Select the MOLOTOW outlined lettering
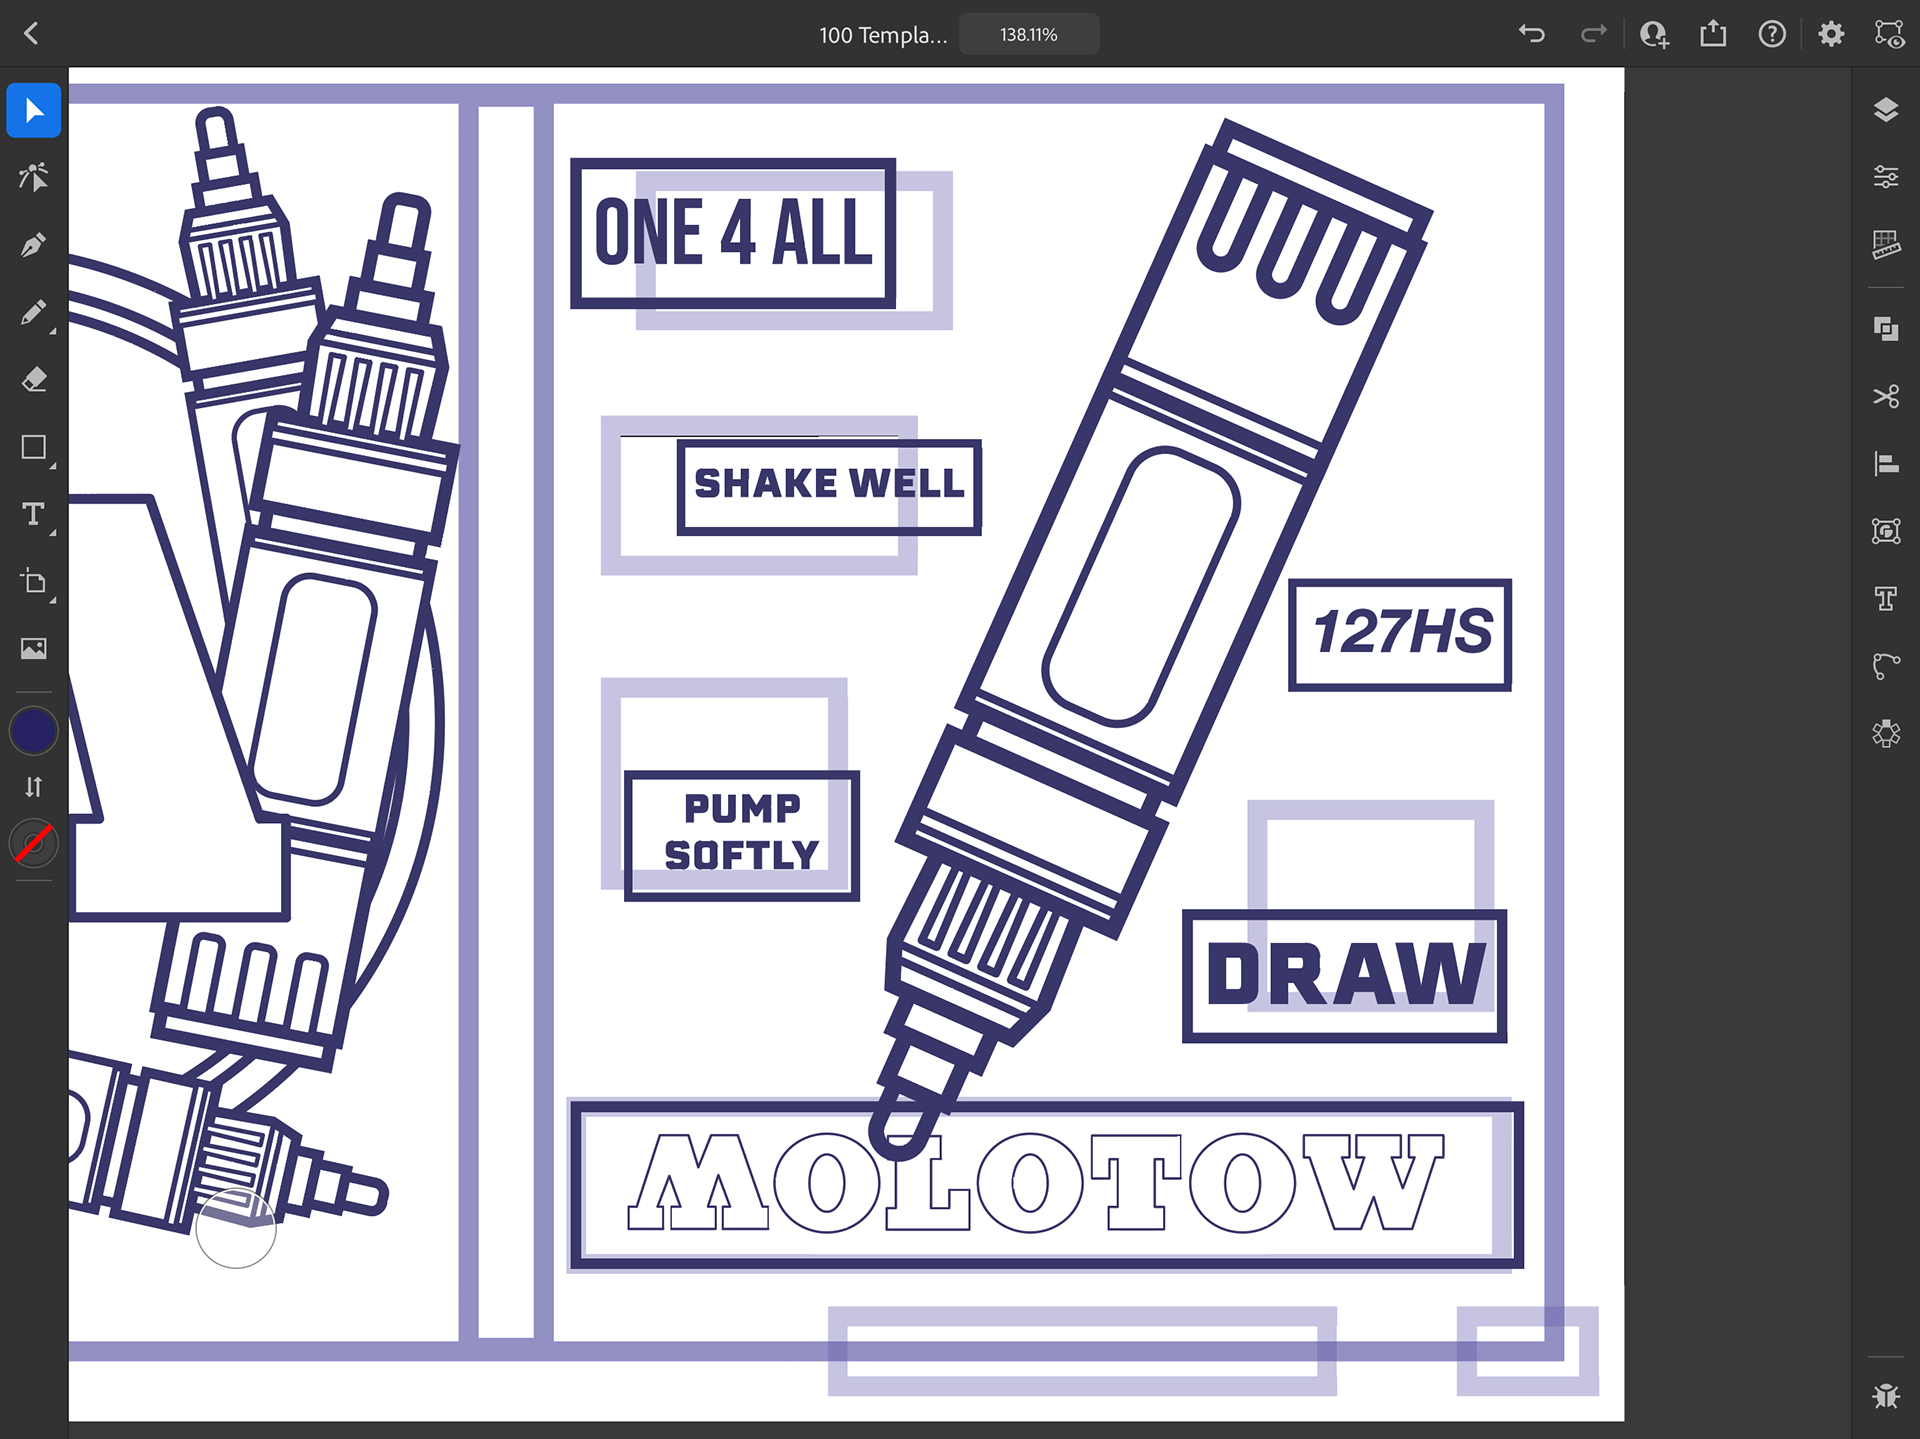Image resolution: width=1920 pixels, height=1439 pixels. (x=1036, y=1182)
